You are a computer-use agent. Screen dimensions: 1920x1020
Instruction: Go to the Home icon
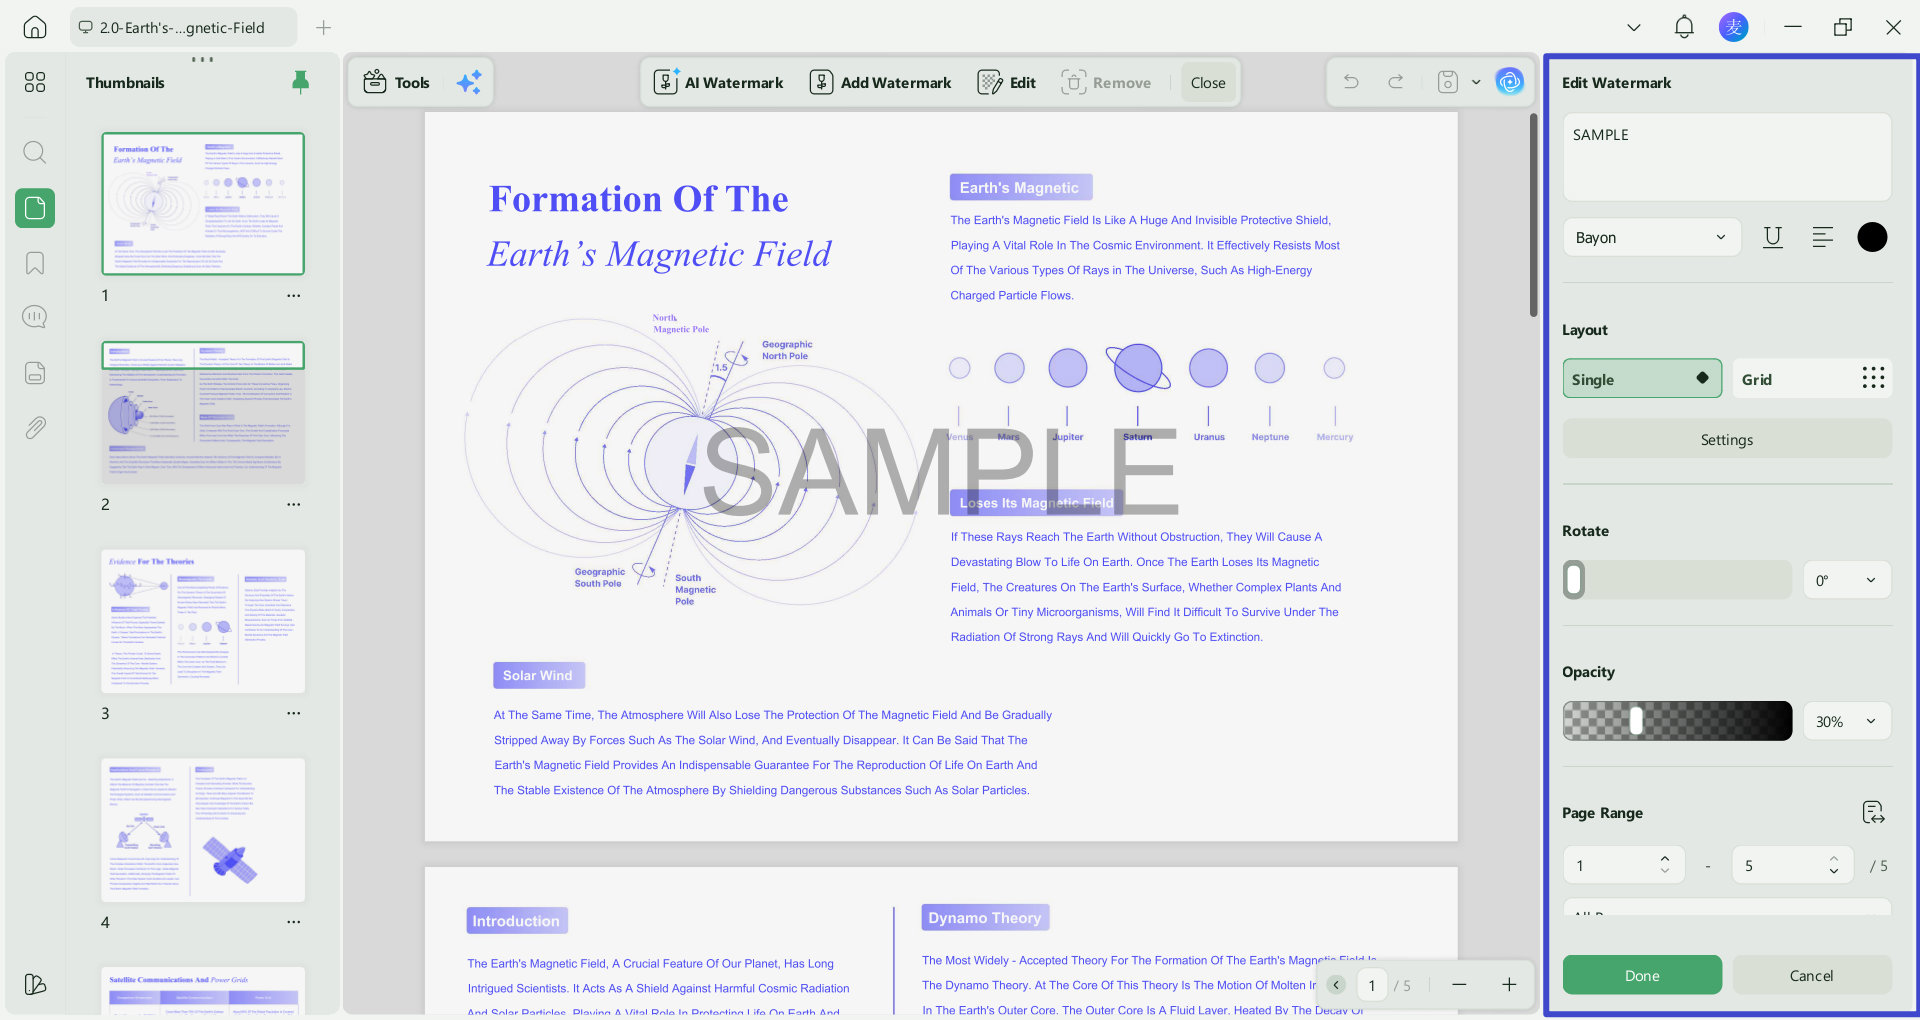click(x=35, y=27)
